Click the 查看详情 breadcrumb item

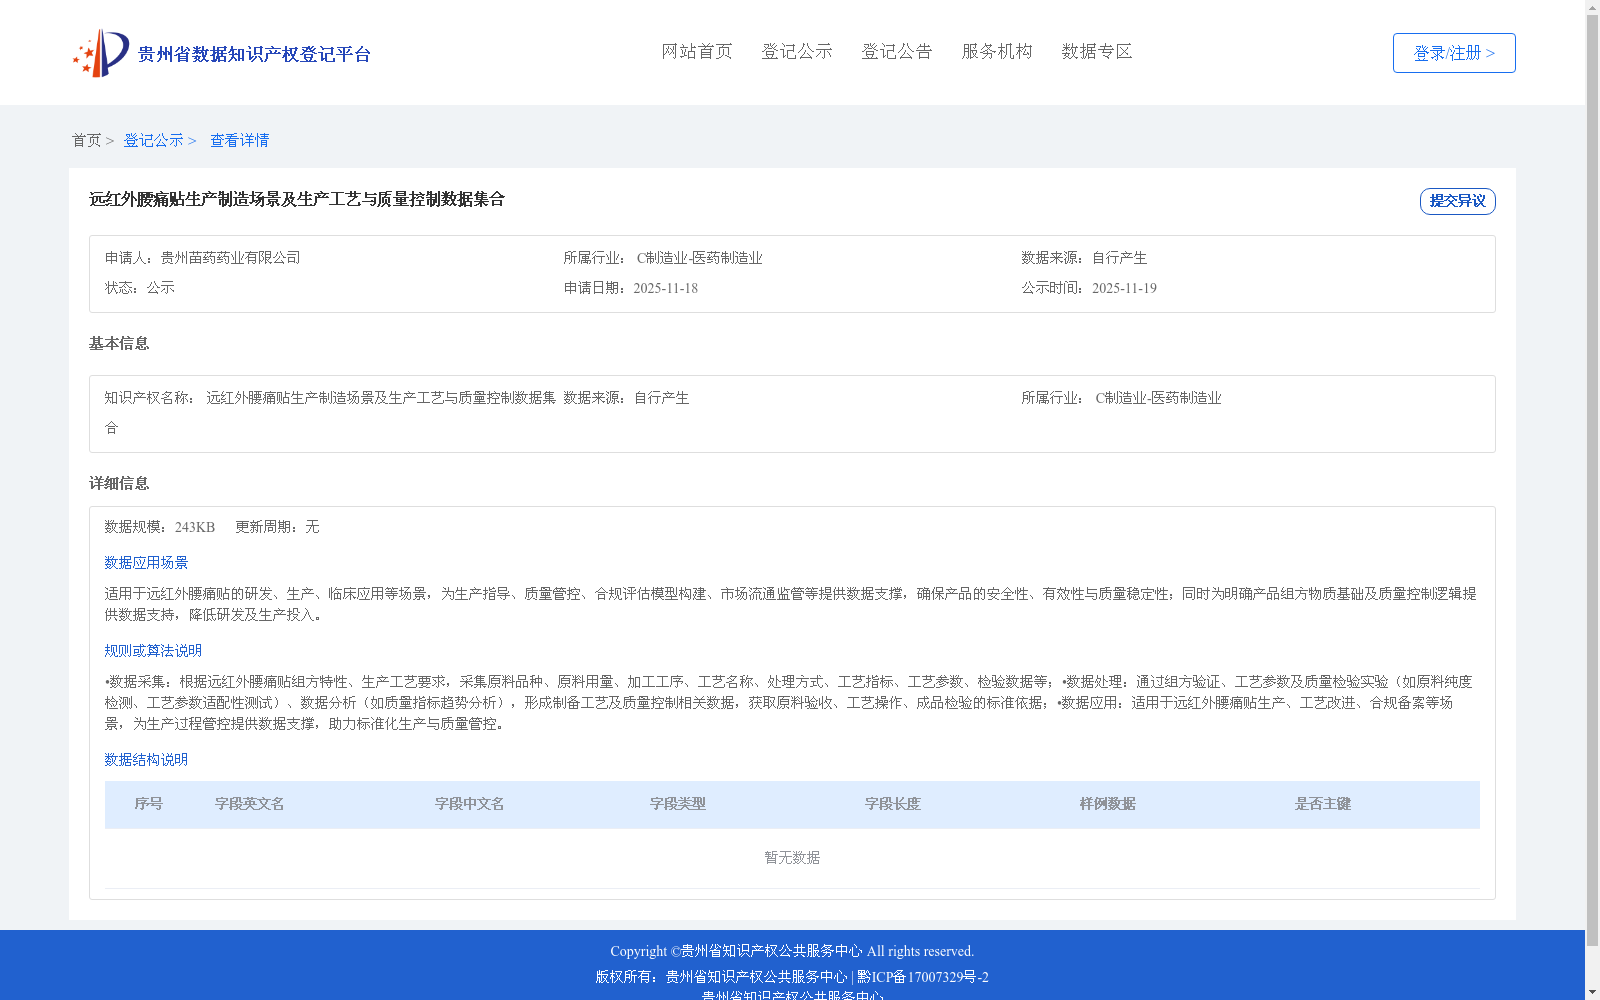click(x=239, y=140)
